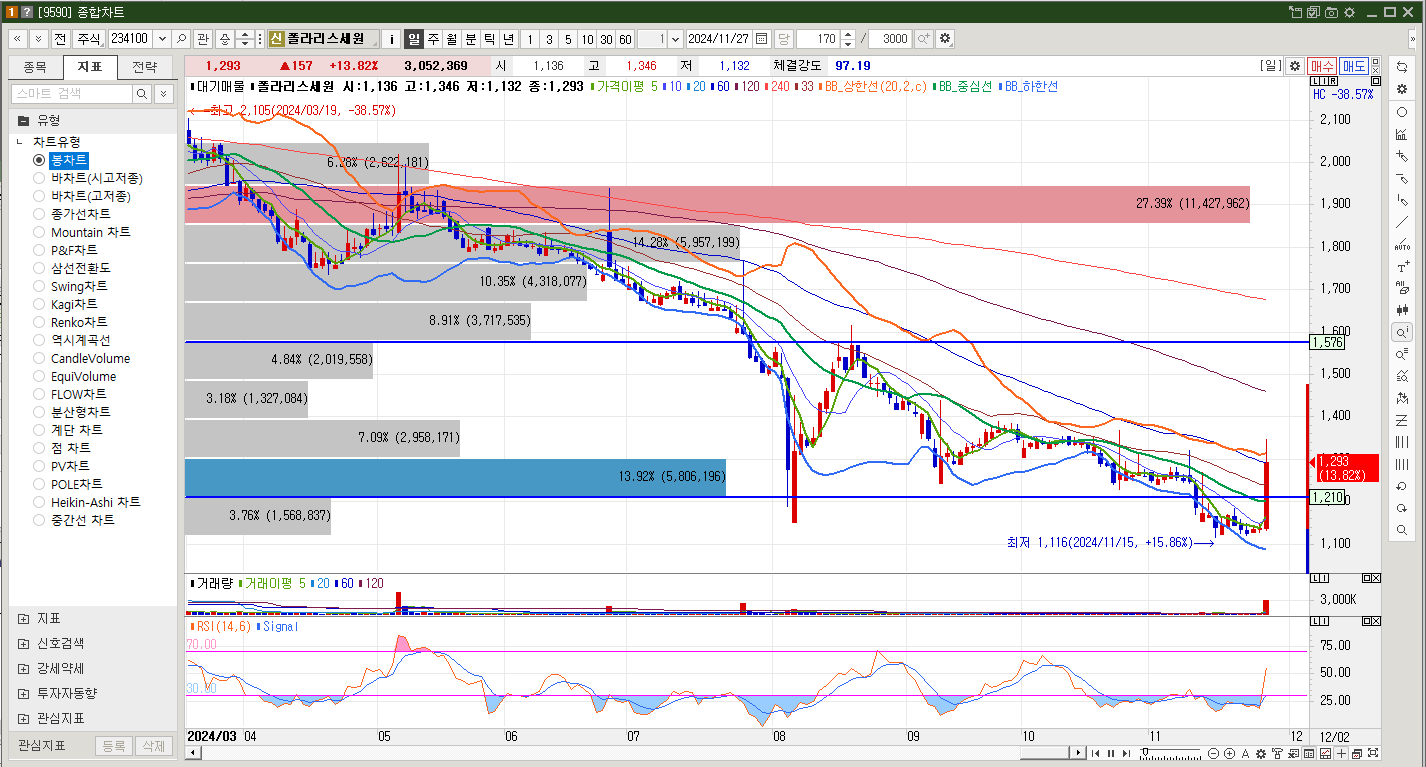Switch to the 전략 tab

click(145, 67)
